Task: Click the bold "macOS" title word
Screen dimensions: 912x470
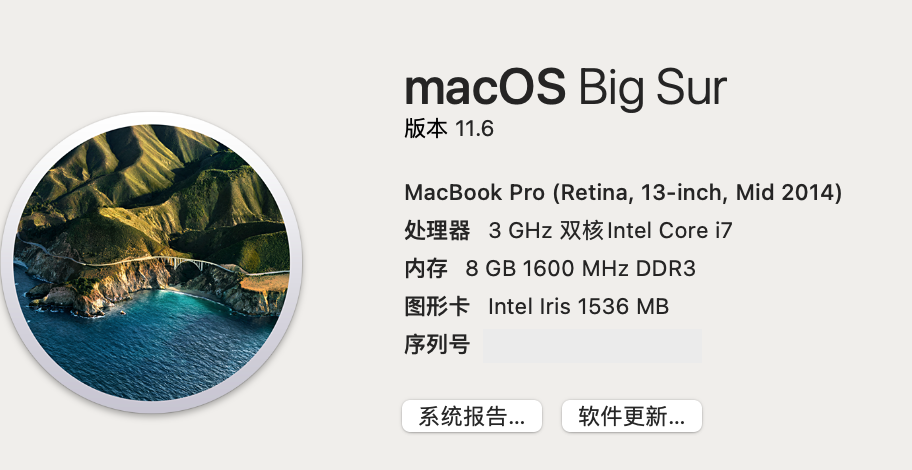Action: tap(486, 88)
